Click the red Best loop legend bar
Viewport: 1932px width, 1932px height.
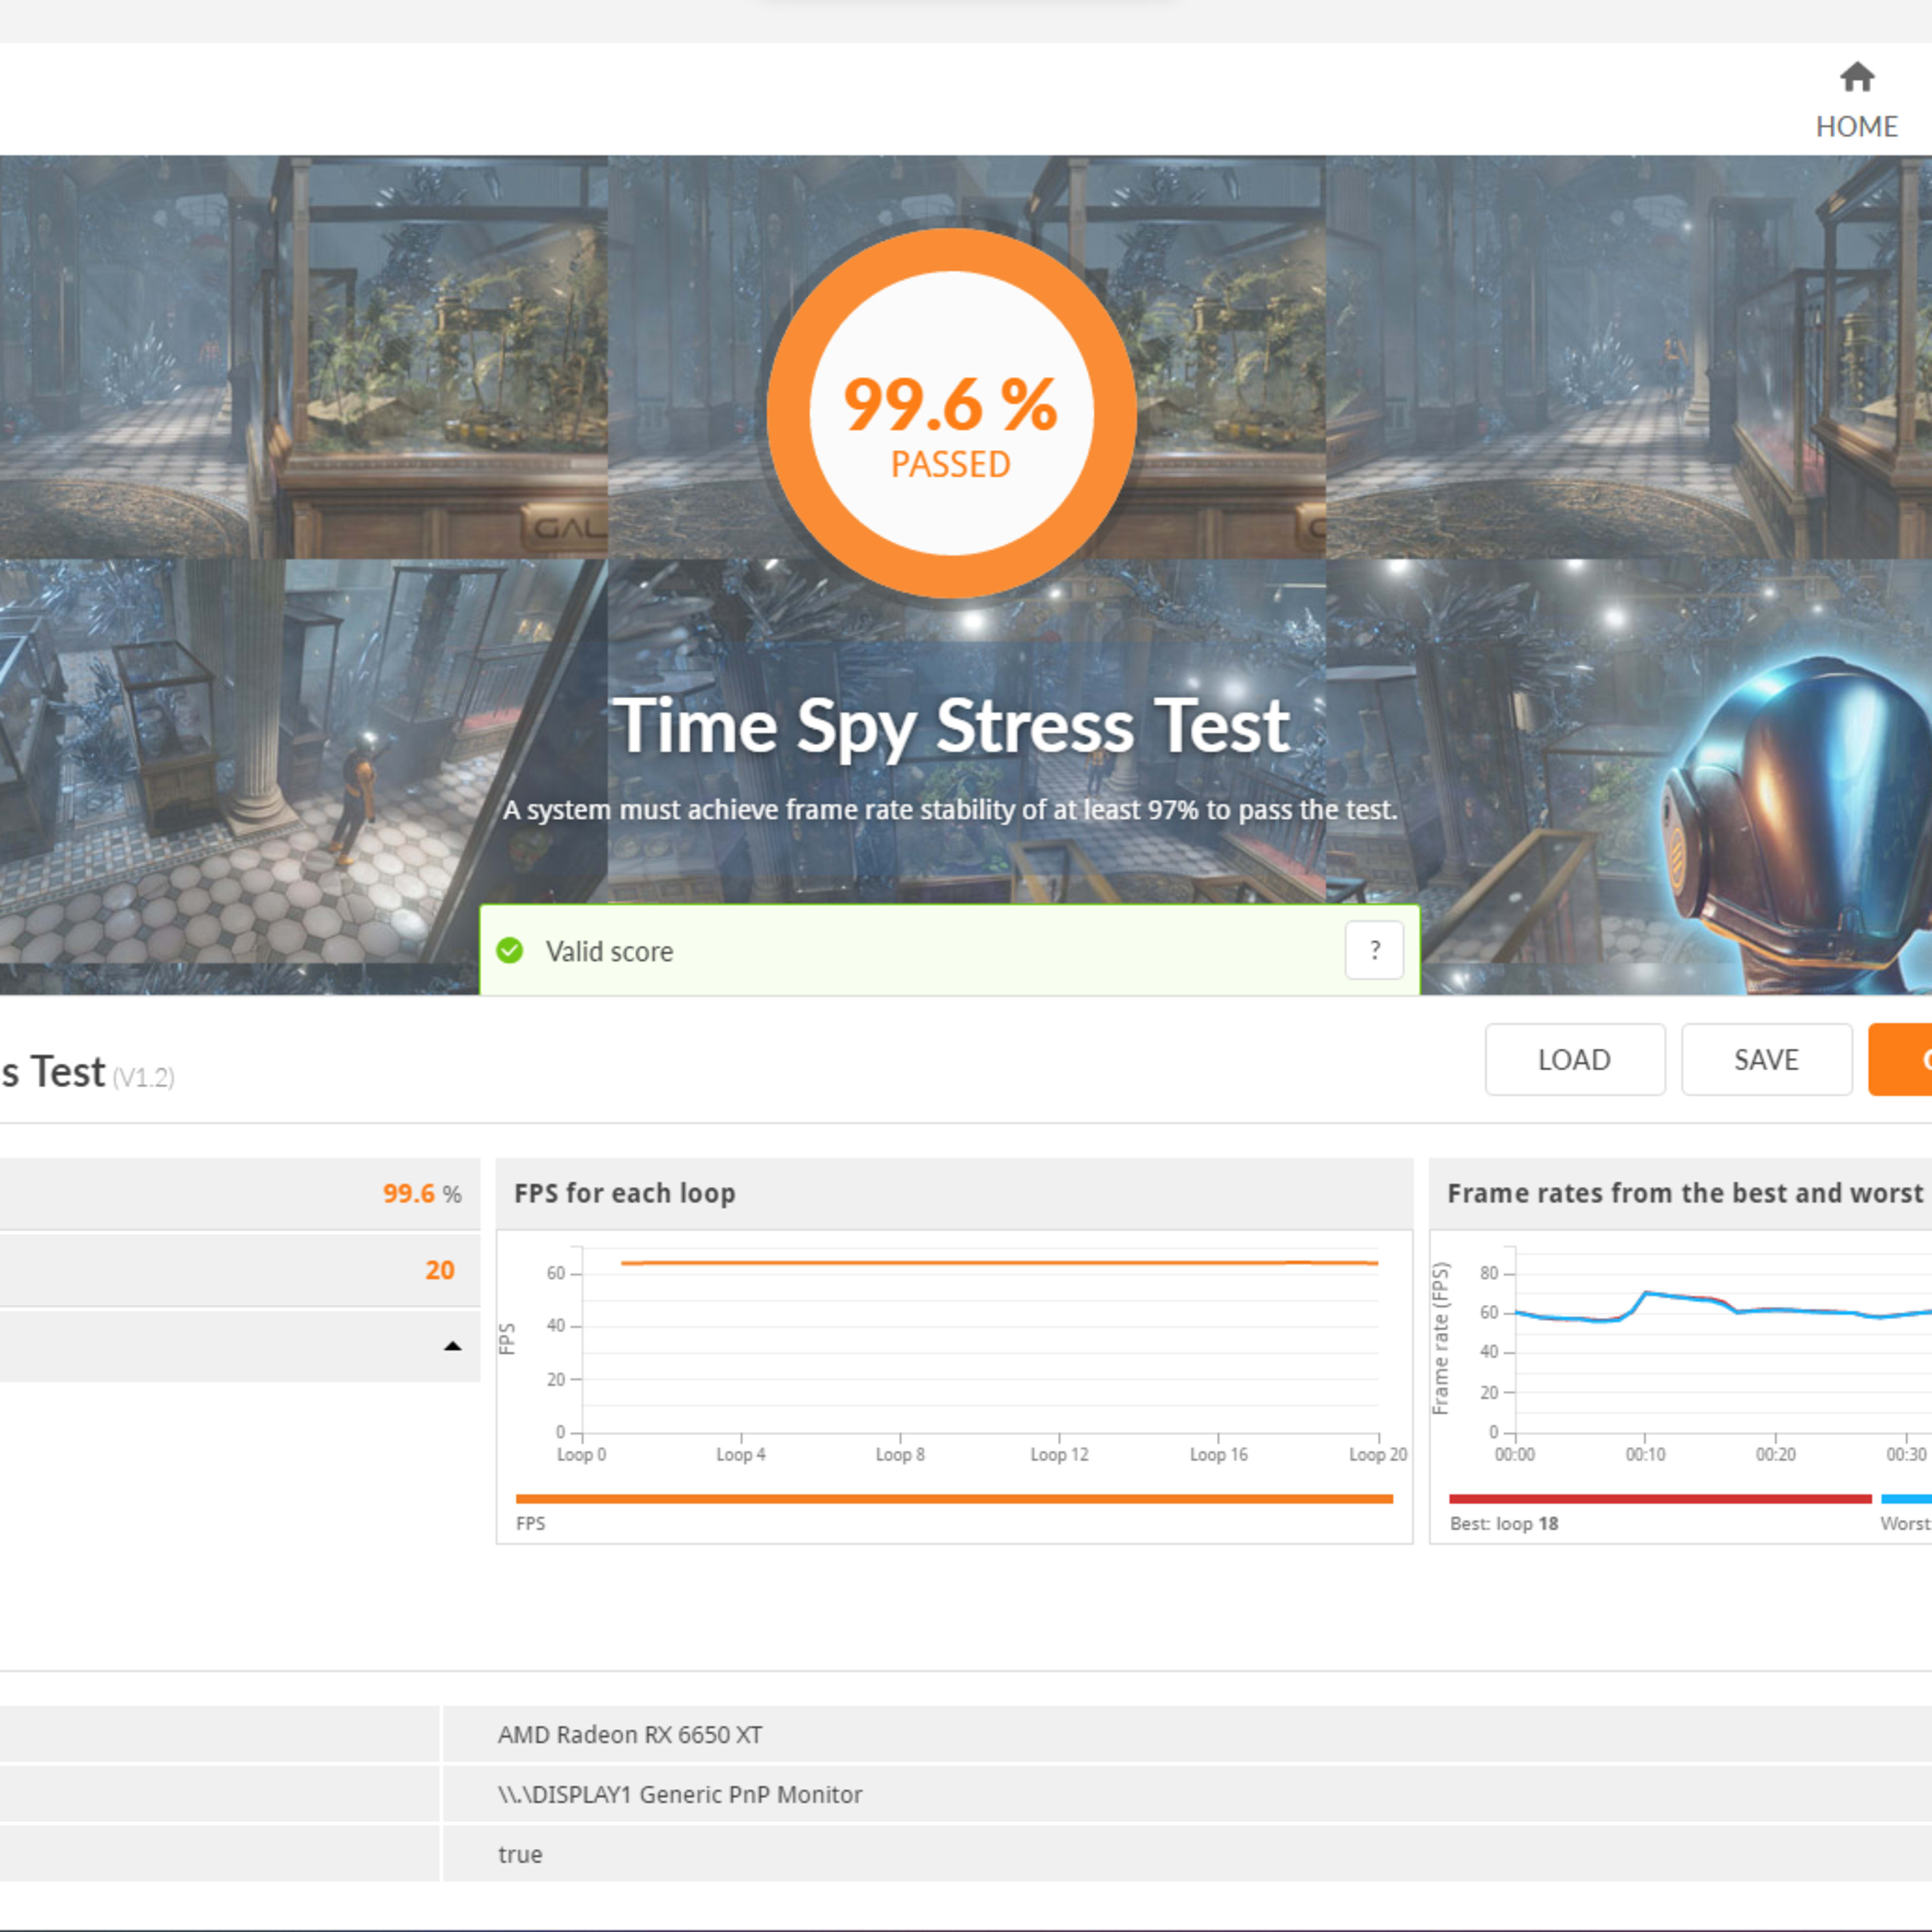coord(1660,1499)
